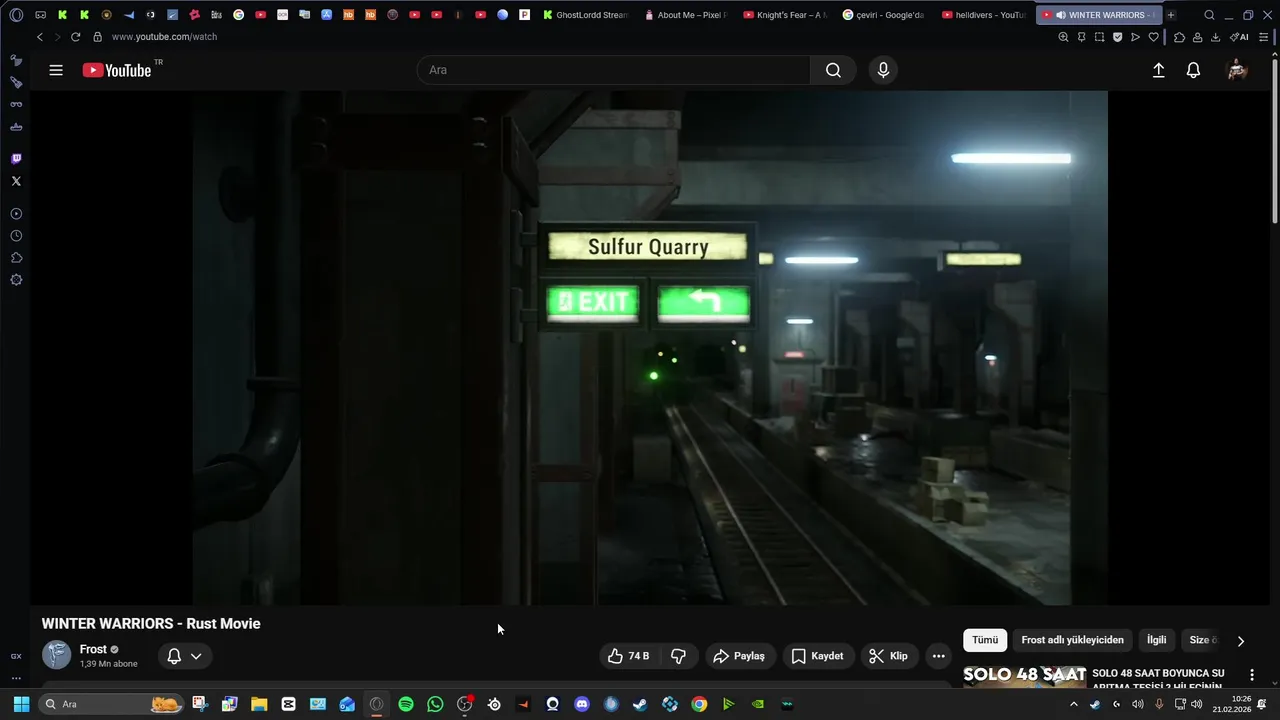Switch to the helldivers YouTube tab
Image resolution: width=1280 pixels, height=720 pixels.
(x=984, y=15)
